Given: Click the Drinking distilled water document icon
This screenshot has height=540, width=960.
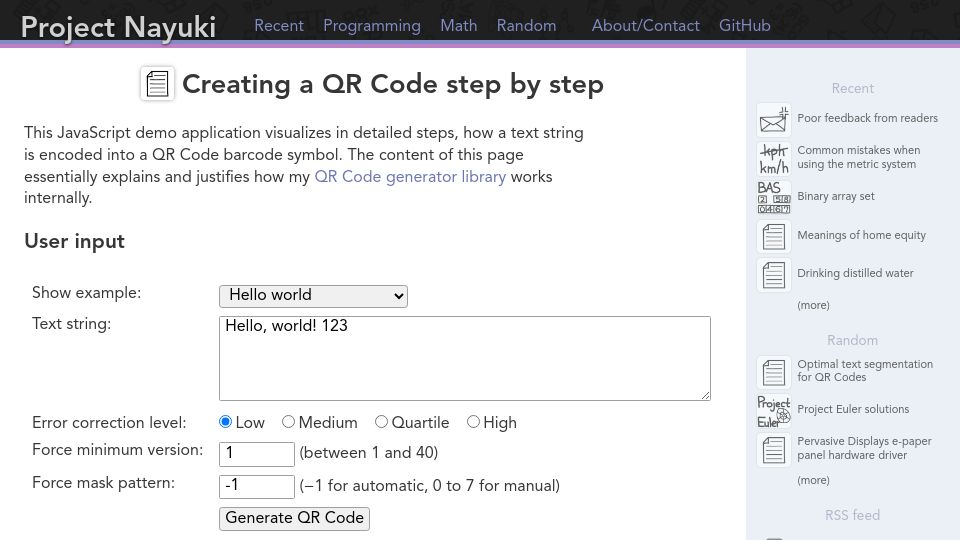Looking at the screenshot, I should click(x=774, y=275).
